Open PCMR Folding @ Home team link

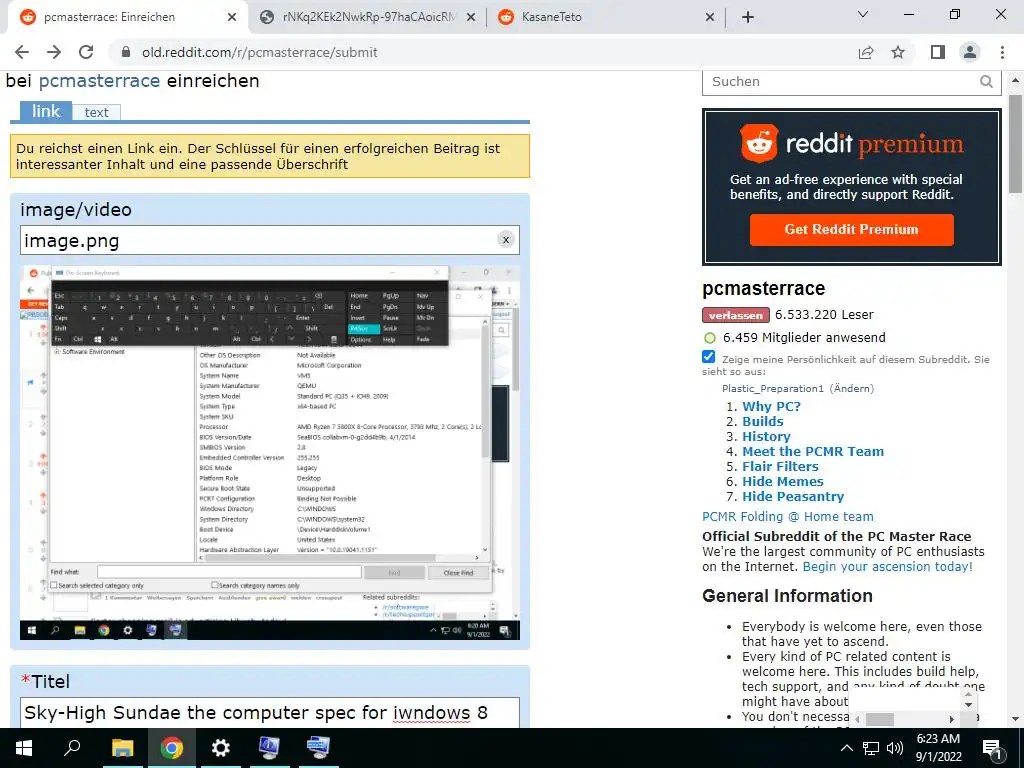(788, 517)
